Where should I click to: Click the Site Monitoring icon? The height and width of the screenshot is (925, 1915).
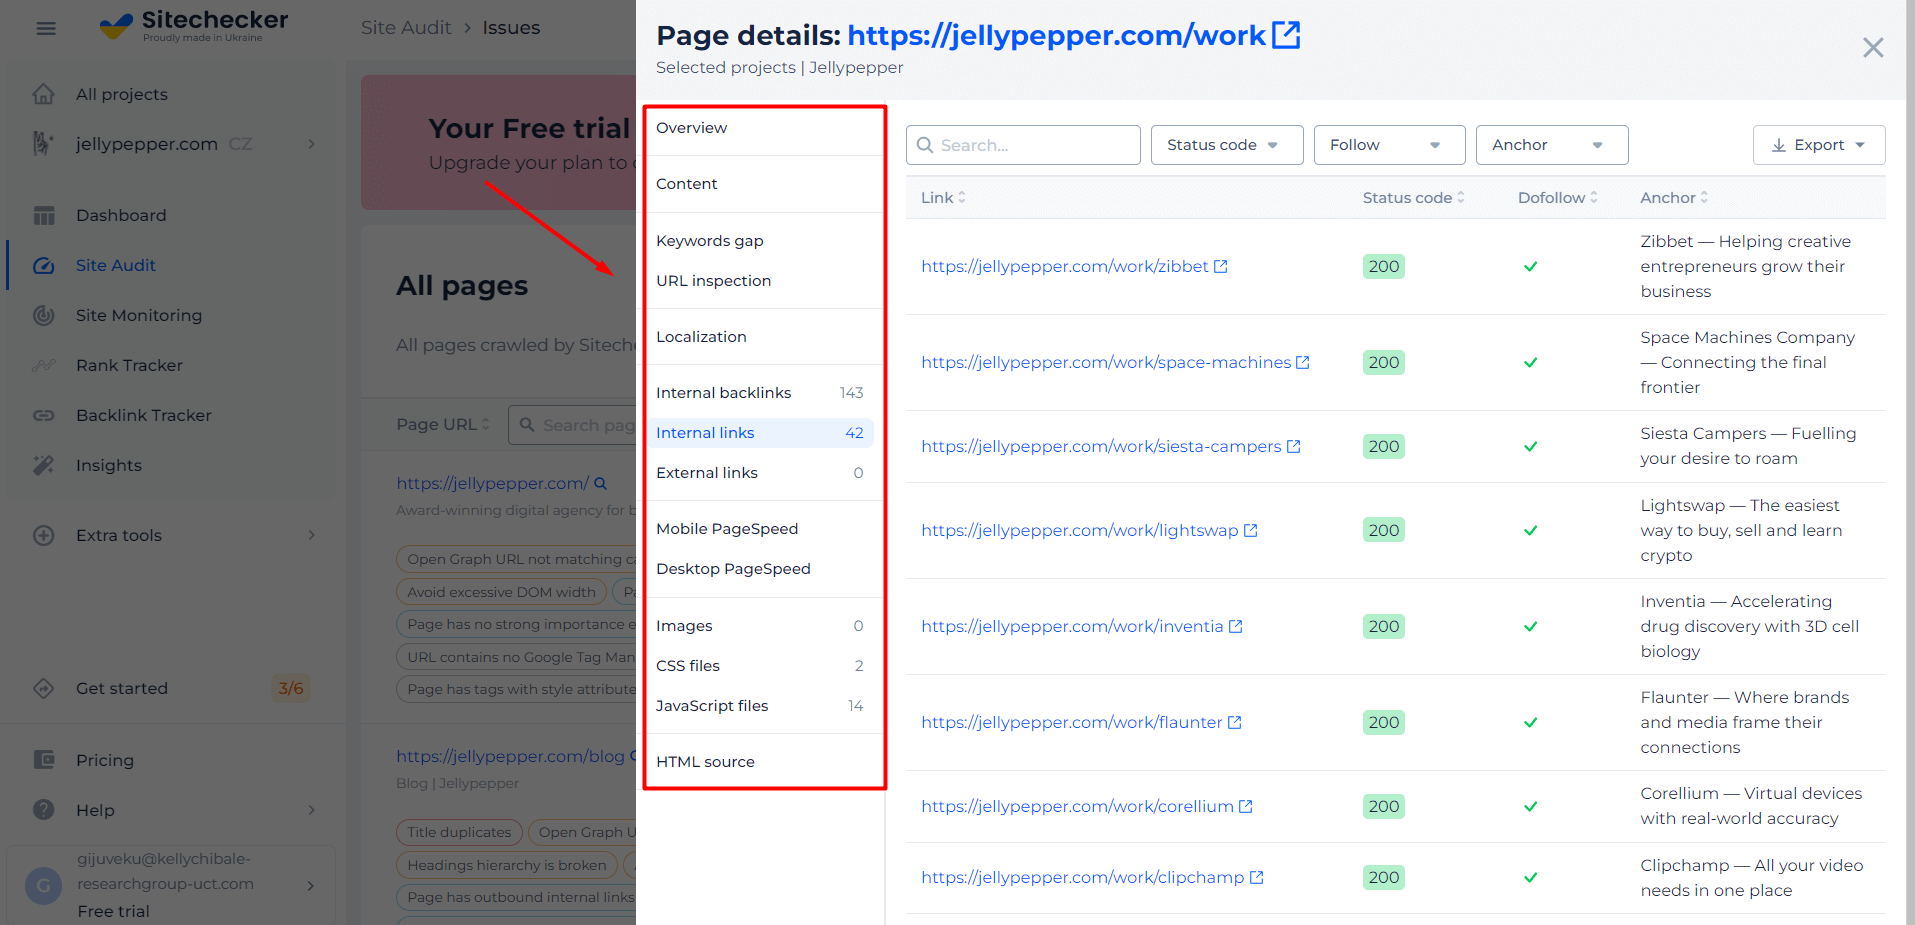click(x=44, y=315)
